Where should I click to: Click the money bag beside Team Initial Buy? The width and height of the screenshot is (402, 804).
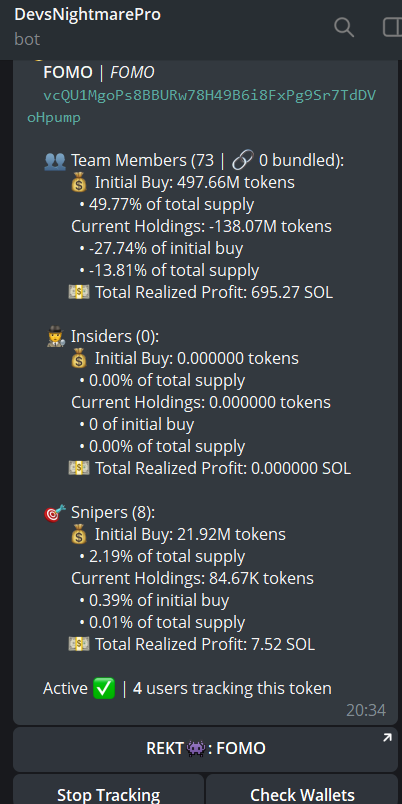(x=79, y=183)
